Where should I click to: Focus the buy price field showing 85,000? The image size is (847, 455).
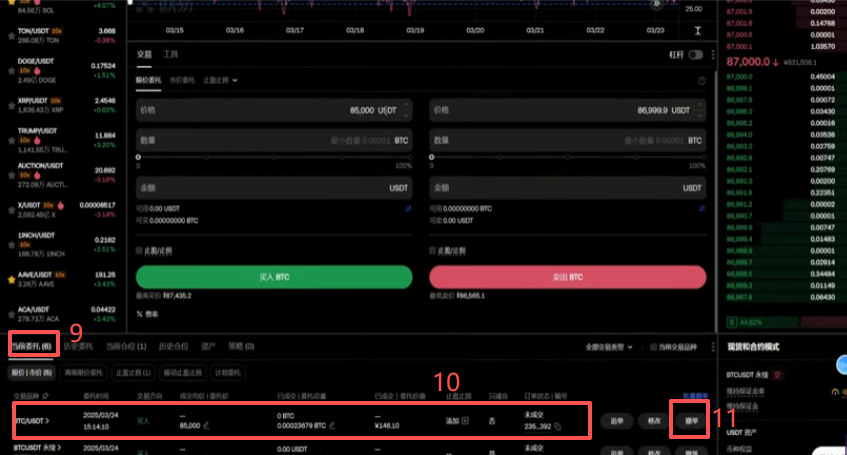coord(274,110)
